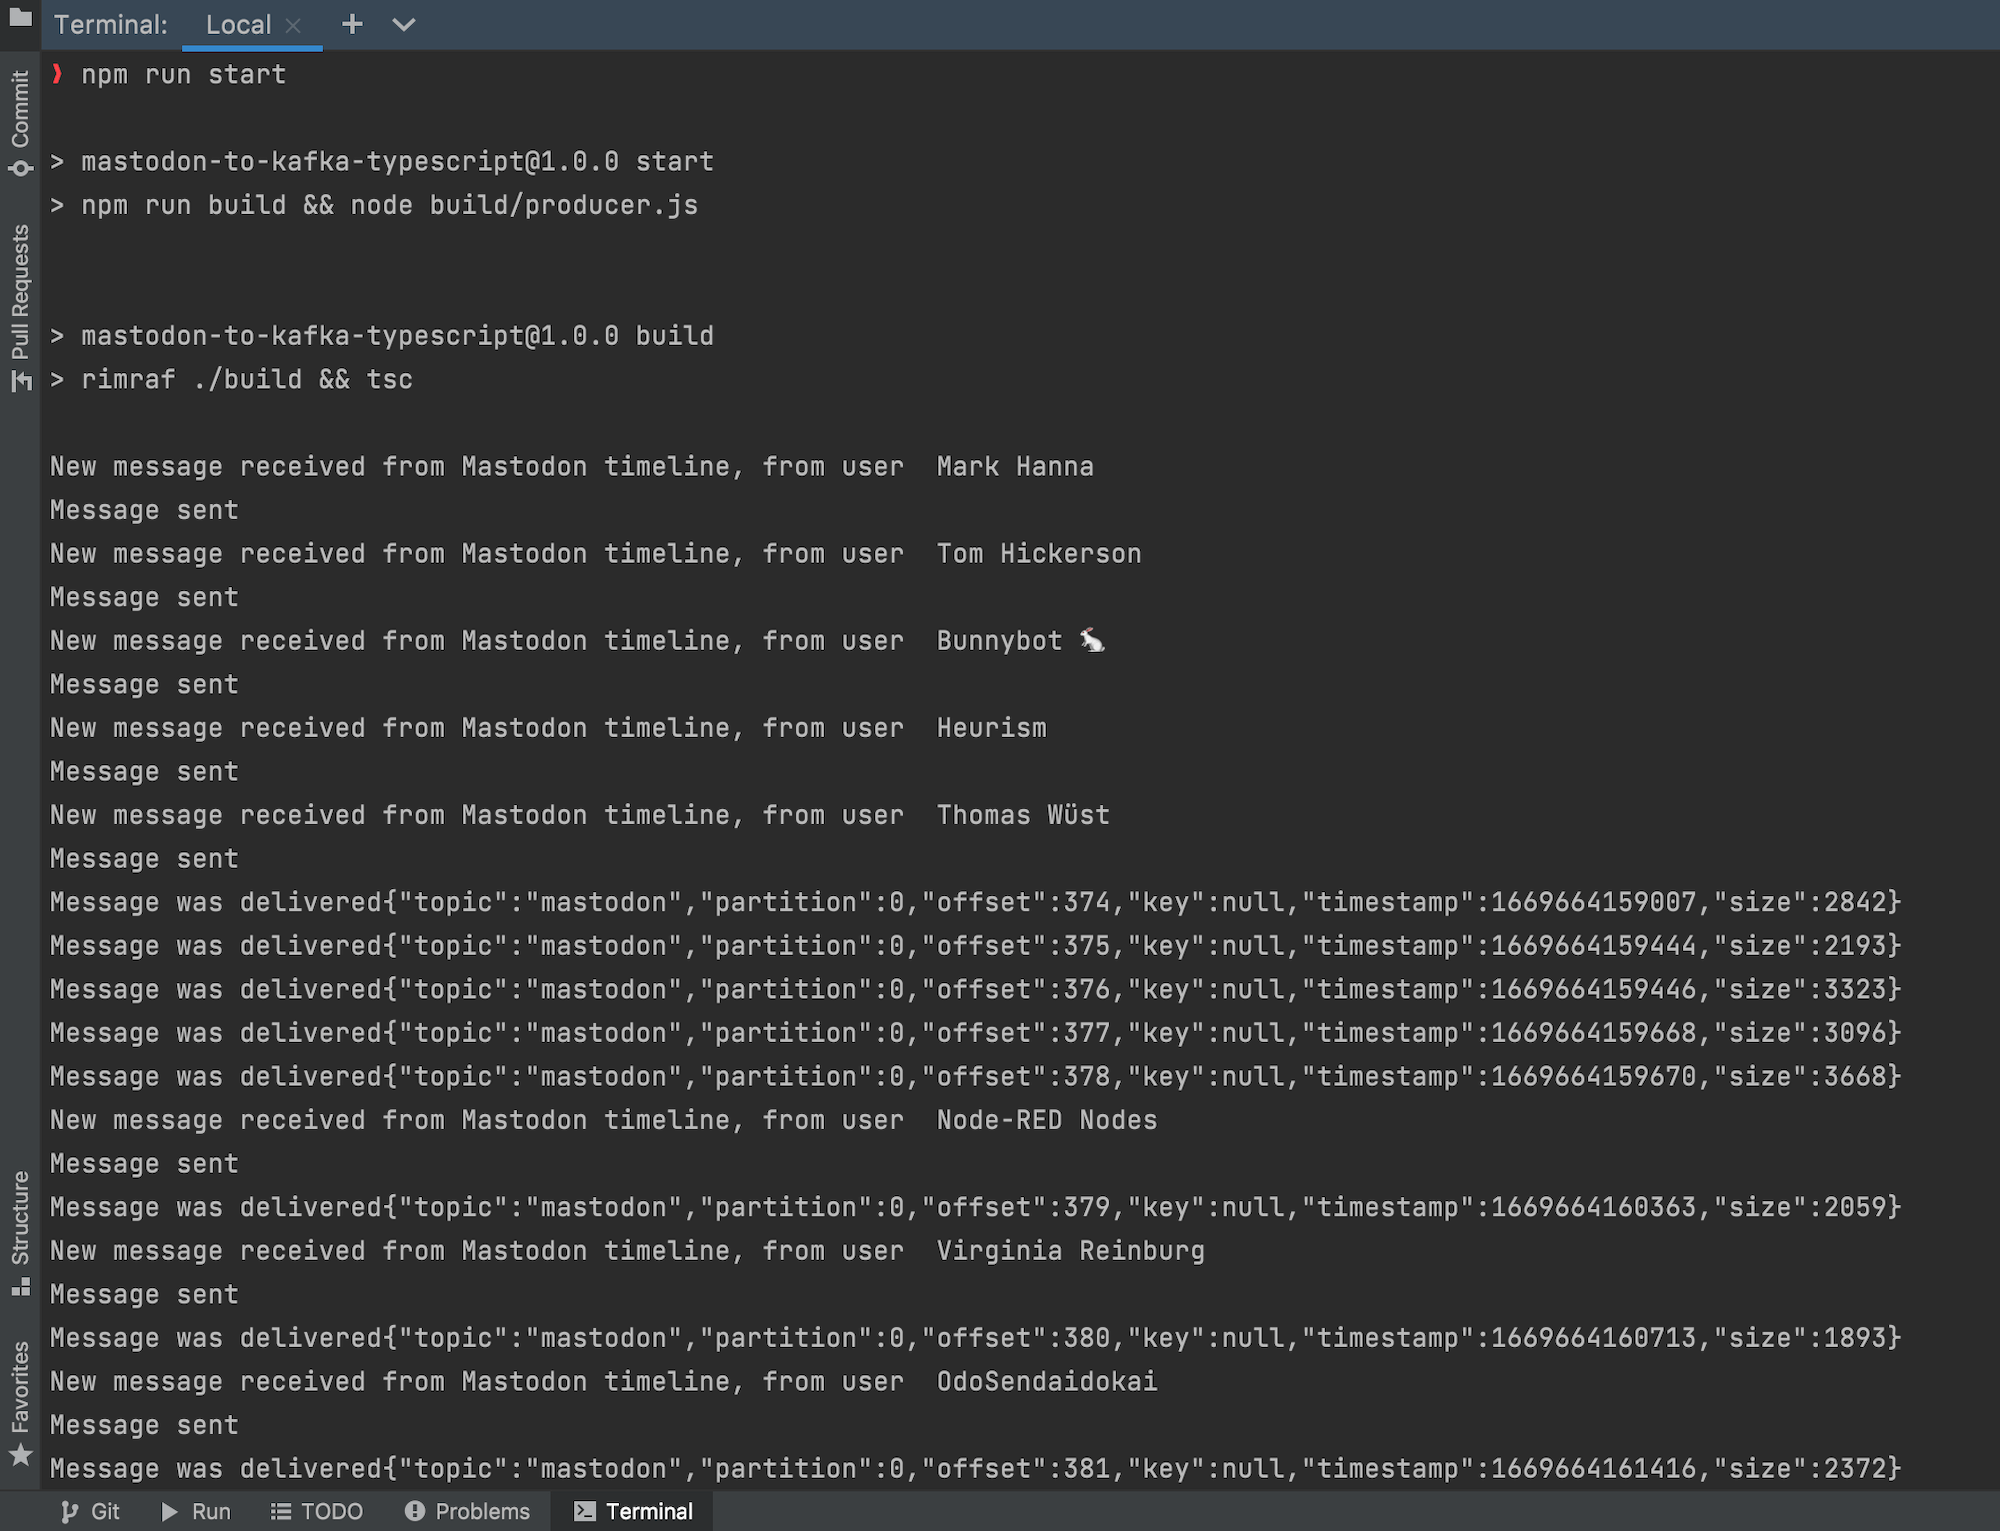
Task: Click the delivered message line with offset 379
Action: [x=976, y=1207]
